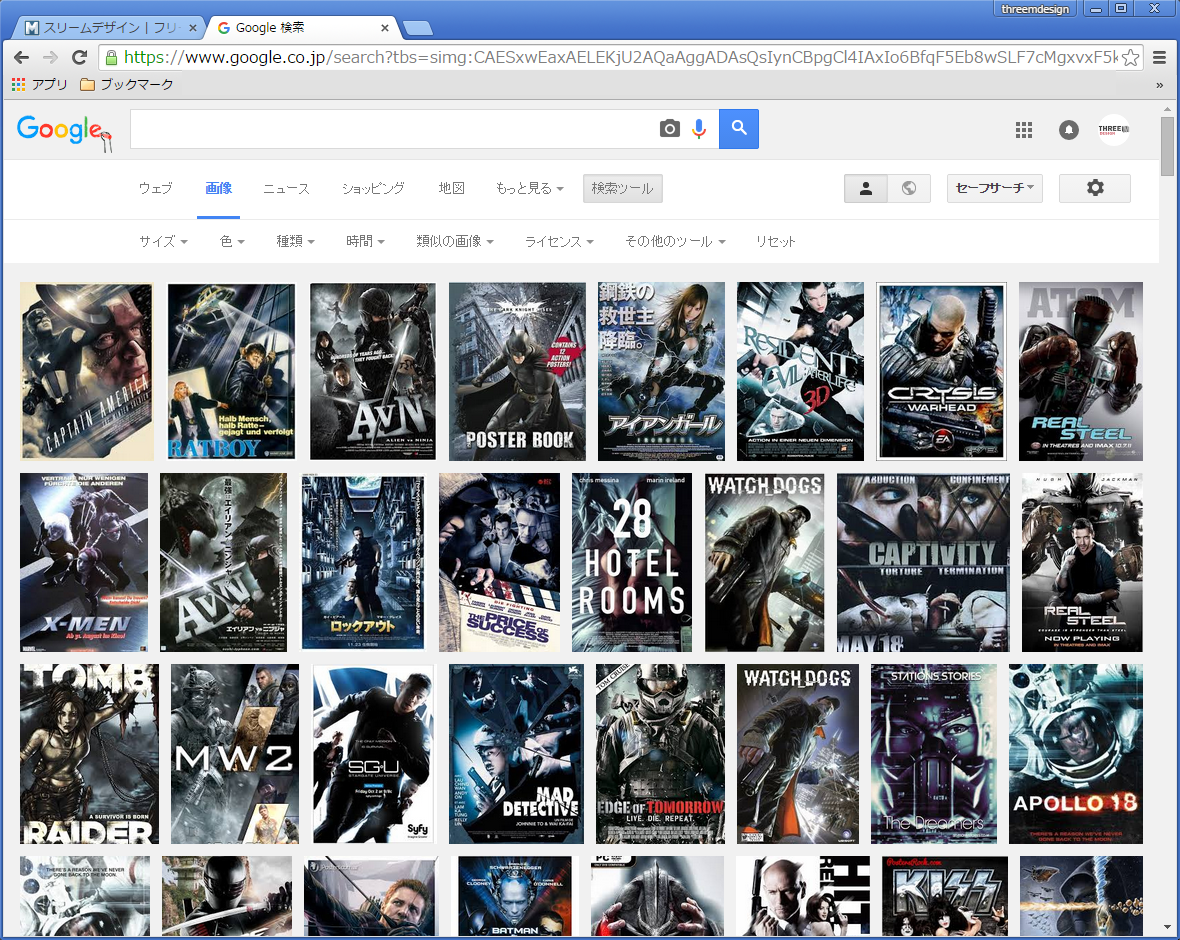The width and height of the screenshot is (1180, 940).
Task: Toggle personal results person icon
Action: pos(866,188)
